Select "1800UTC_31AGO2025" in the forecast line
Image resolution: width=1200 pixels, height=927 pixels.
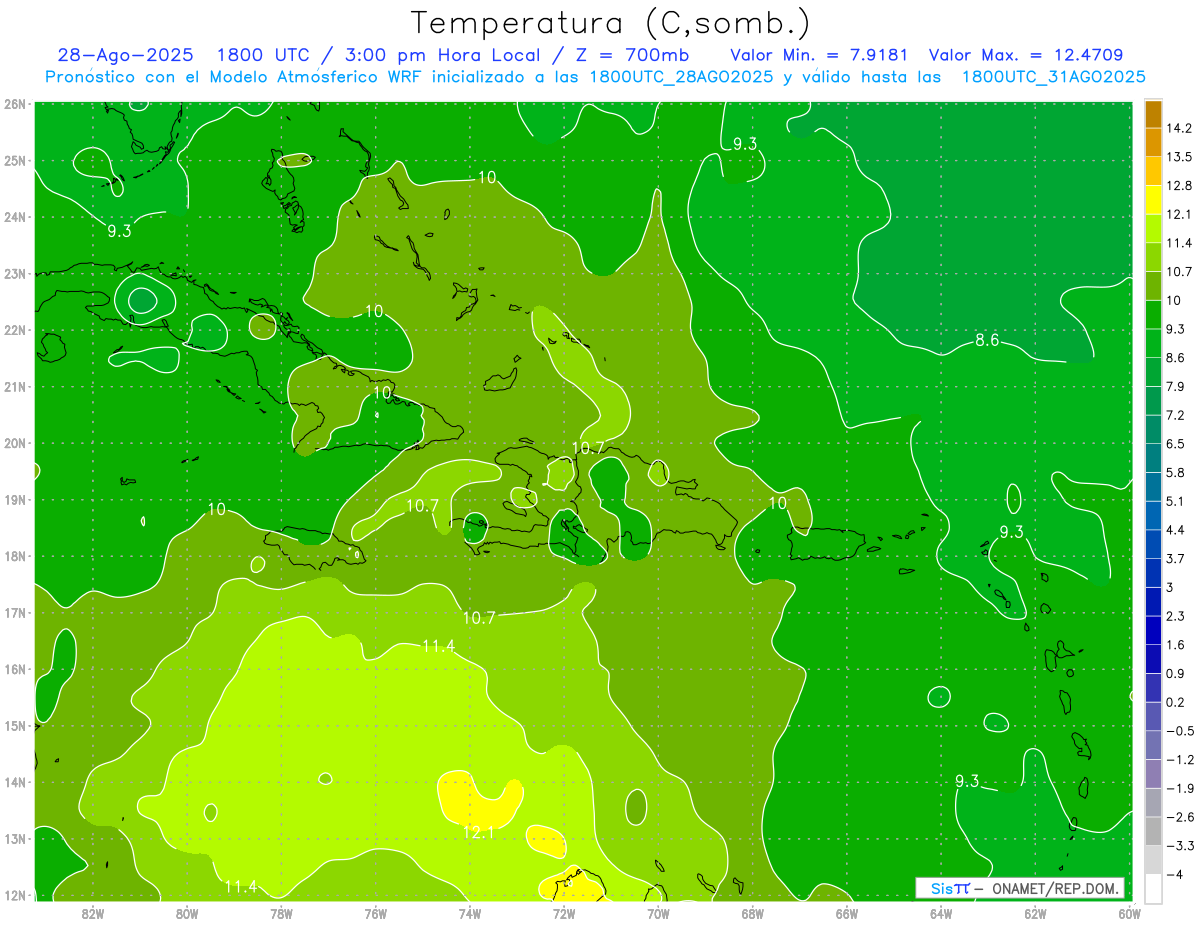[x=1053, y=77]
